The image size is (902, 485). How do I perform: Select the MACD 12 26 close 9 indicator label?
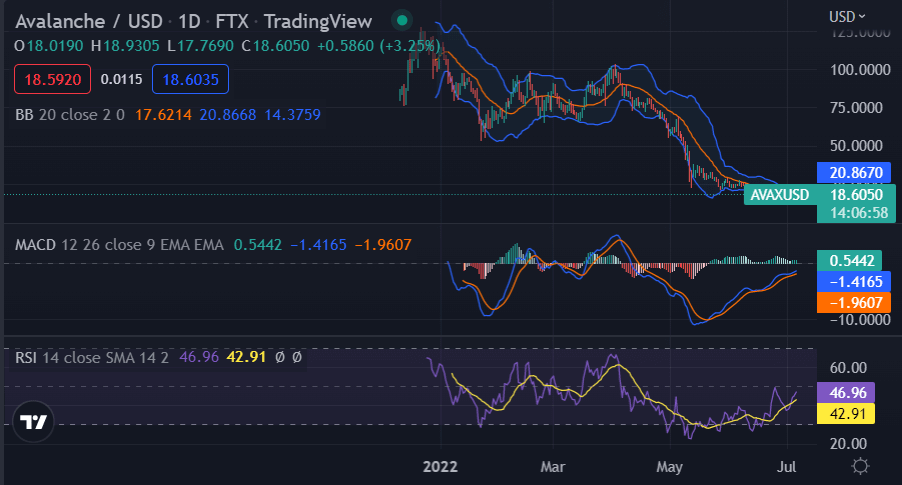(x=119, y=245)
